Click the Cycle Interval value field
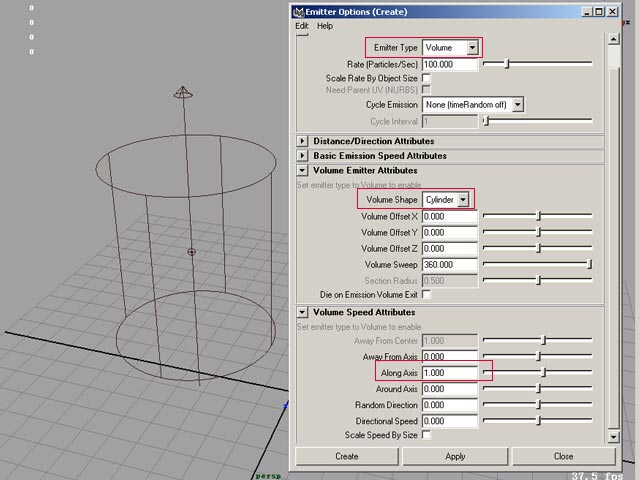The height and width of the screenshot is (480, 640). tap(450, 122)
